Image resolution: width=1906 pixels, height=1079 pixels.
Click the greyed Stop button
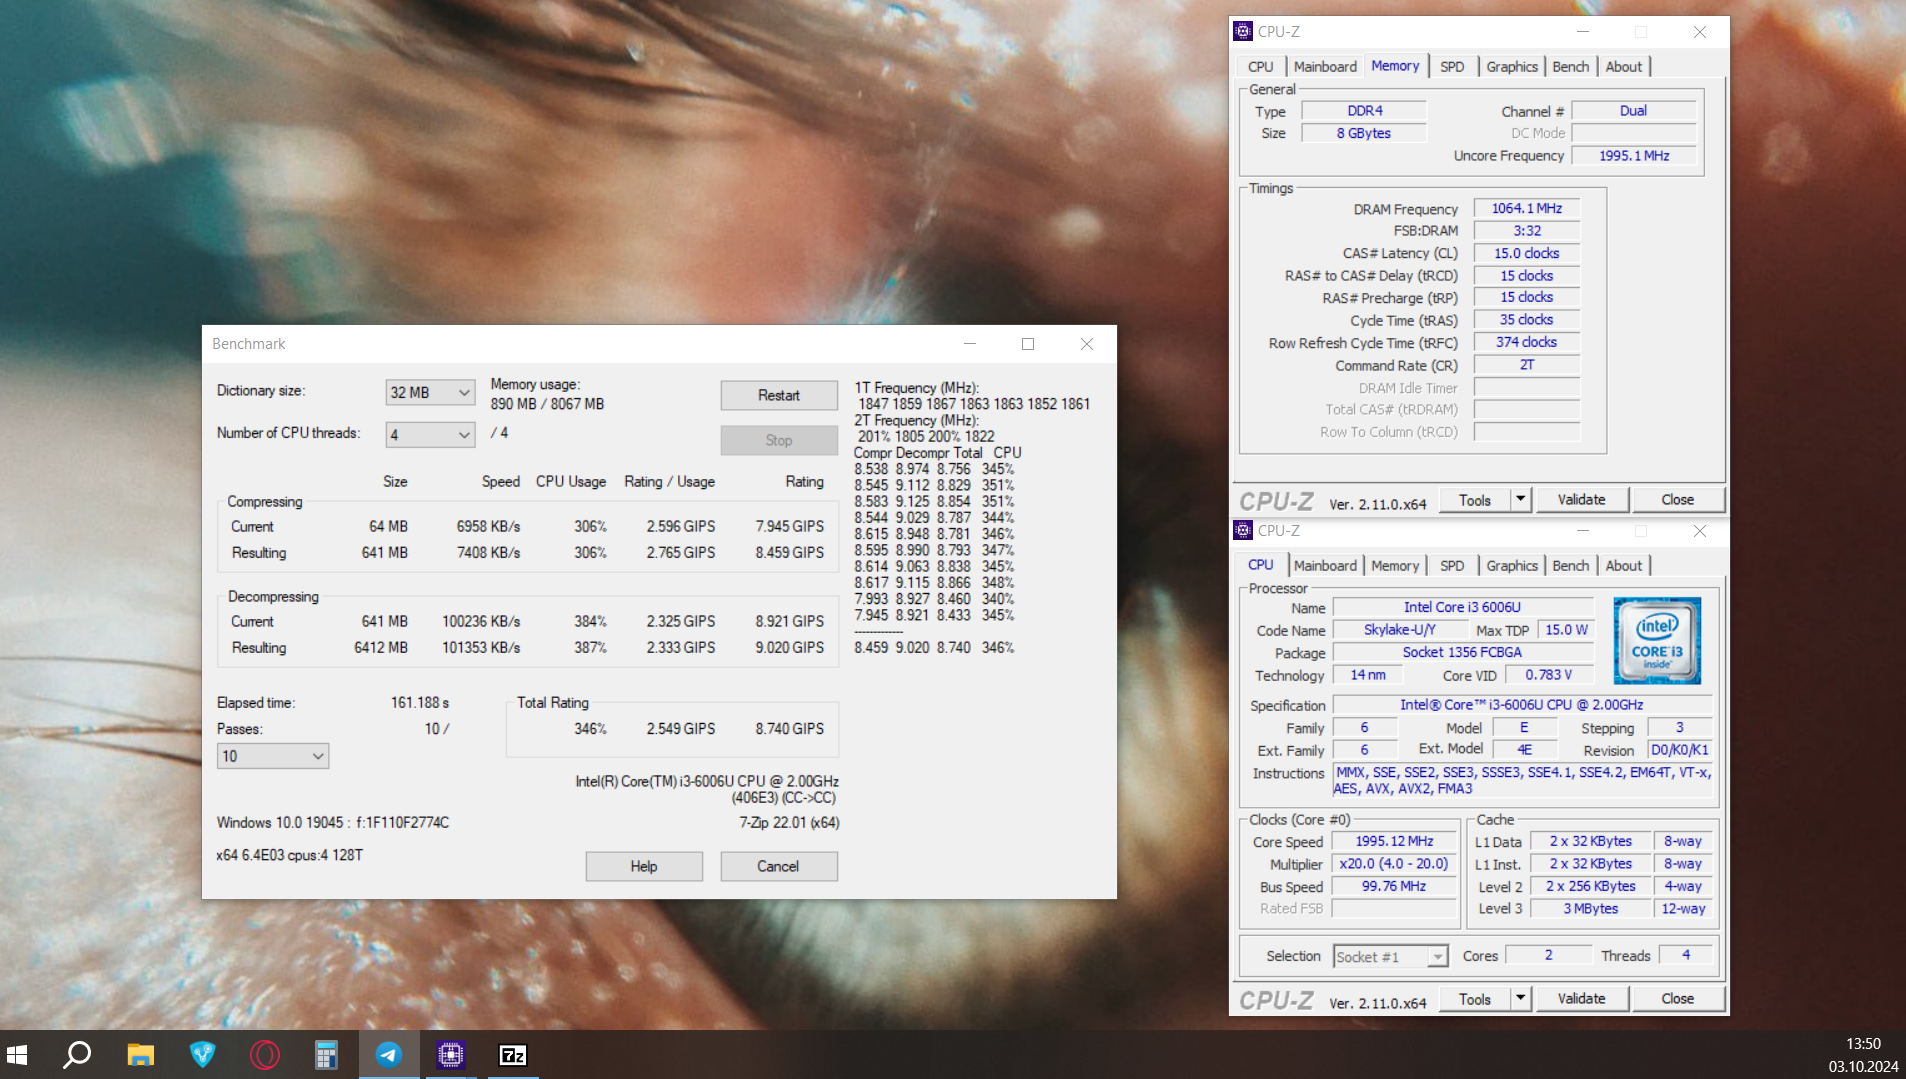click(779, 440)
